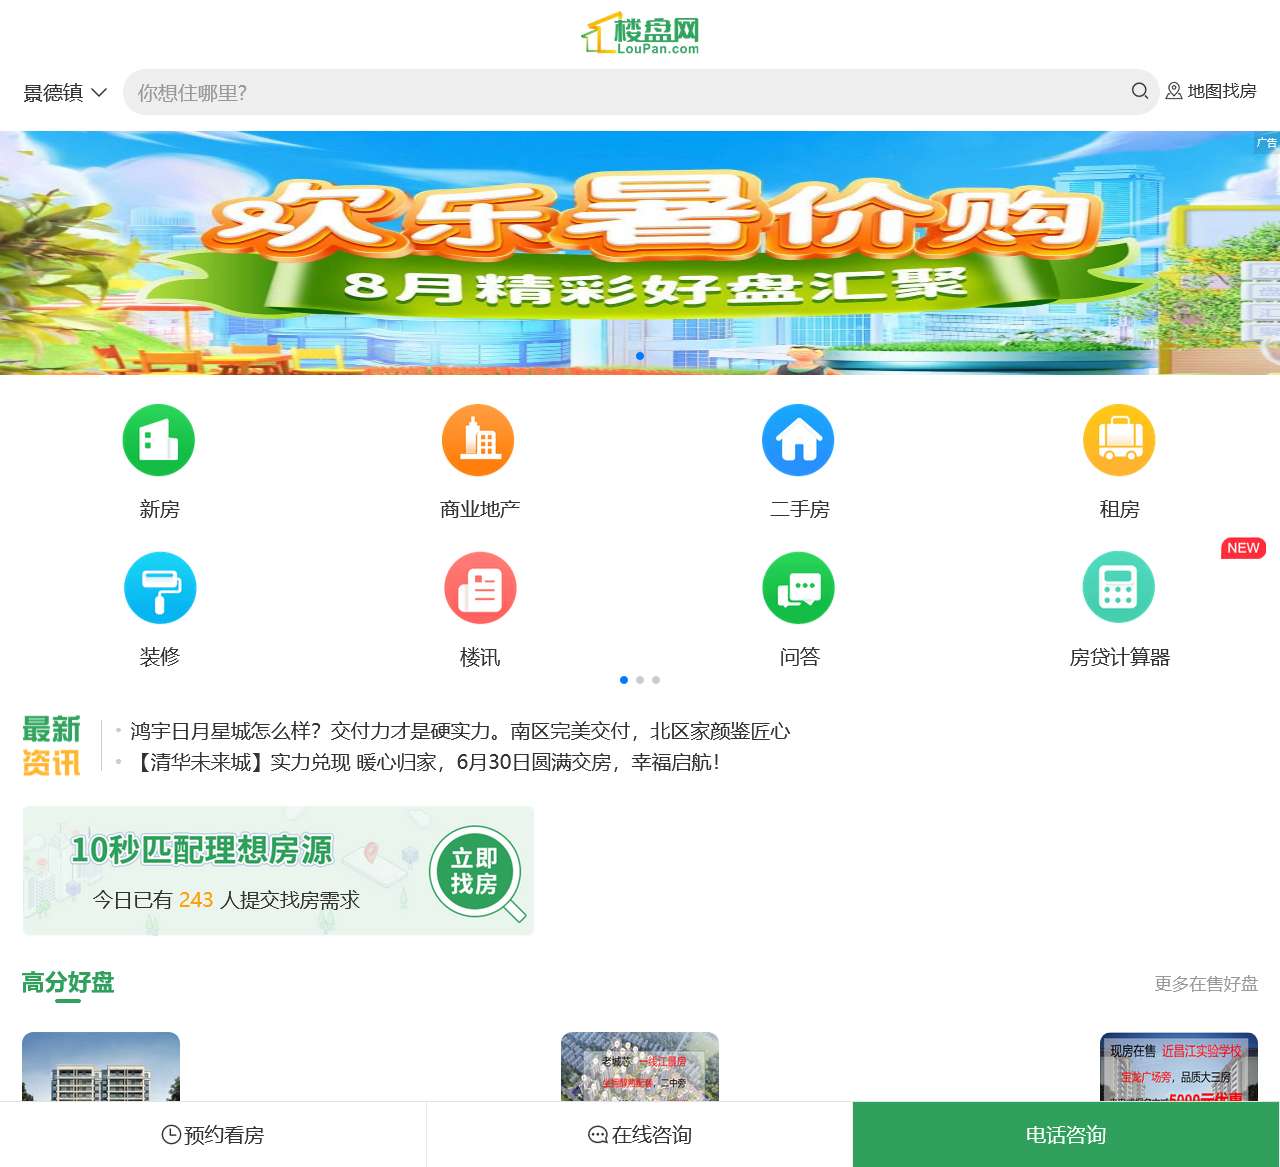Click the 问答 text label
The height and width of the screenshot is (1167, 1280).
pos(800,657)
